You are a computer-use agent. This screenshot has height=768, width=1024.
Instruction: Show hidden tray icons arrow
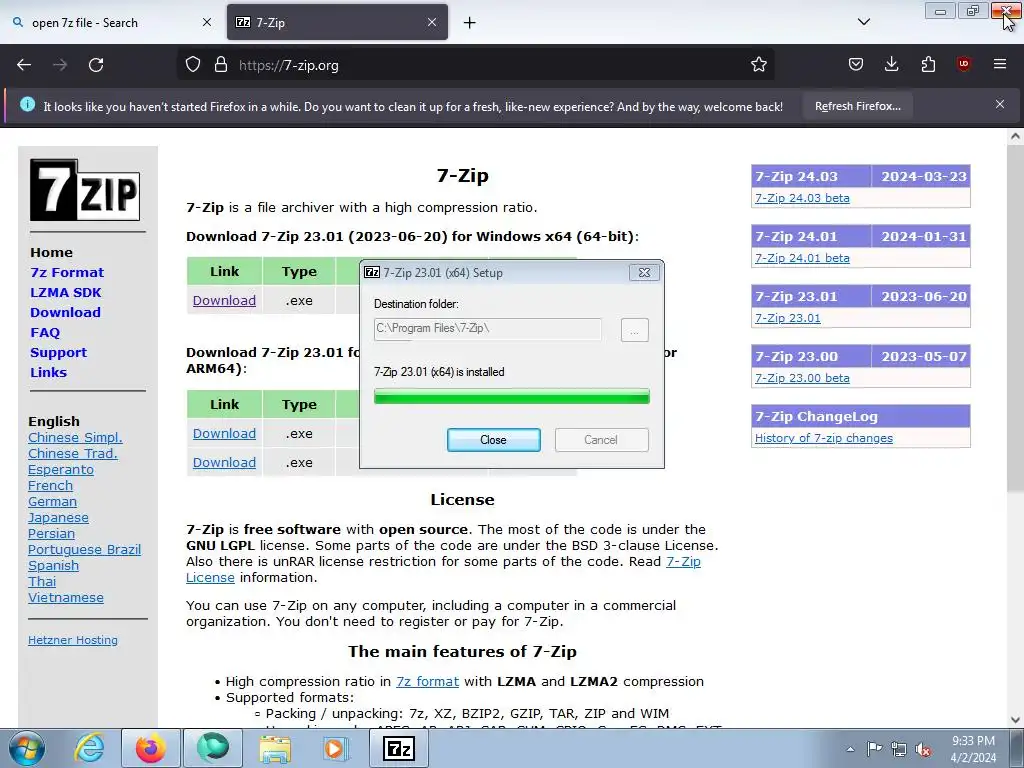click(x=850, y=749)
